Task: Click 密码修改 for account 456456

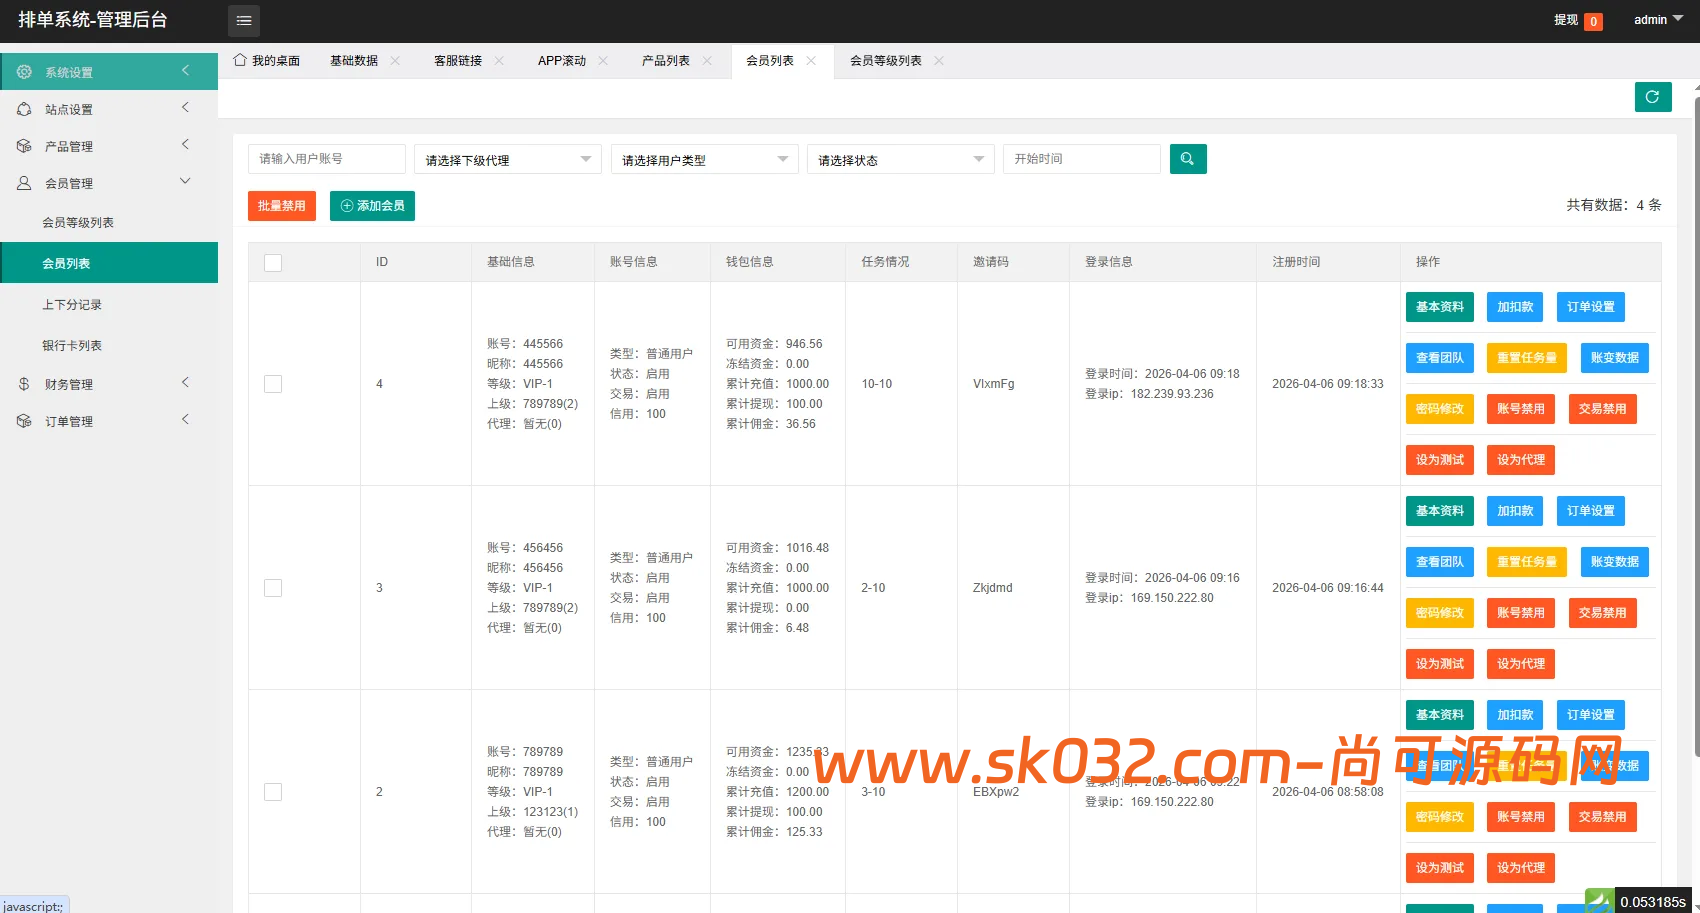Action: pyautogui.click(x=1440, y=613)
